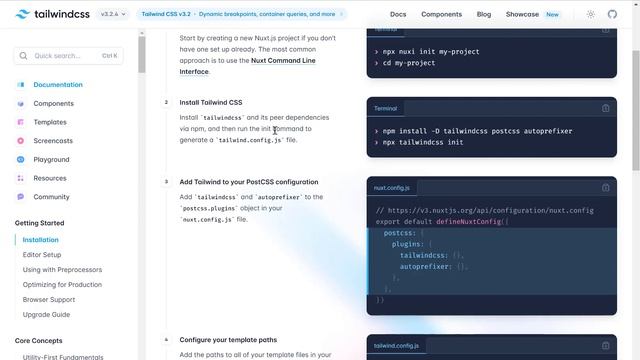Click the 'Install Tailwind CSS' heading
Image resolution: width=640 pixels, height=360 pixels.
pos(211,102)
